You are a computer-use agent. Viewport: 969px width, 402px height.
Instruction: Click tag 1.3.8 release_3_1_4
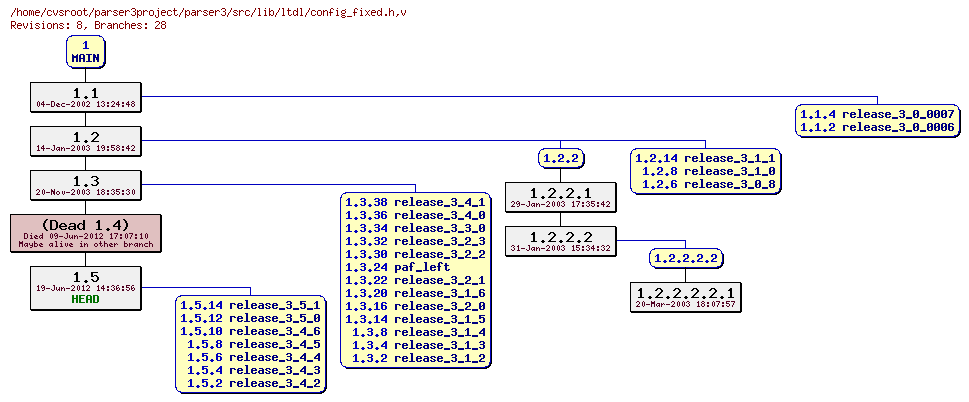coord(419,332)
